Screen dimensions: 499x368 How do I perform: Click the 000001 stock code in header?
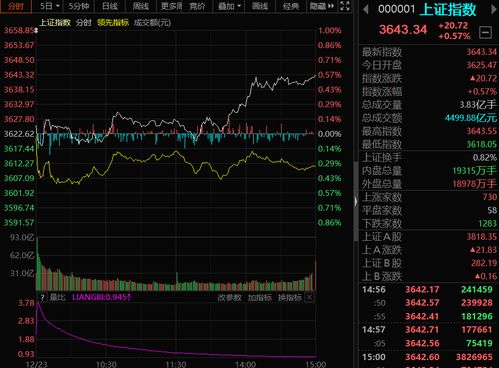click(397, 9)
